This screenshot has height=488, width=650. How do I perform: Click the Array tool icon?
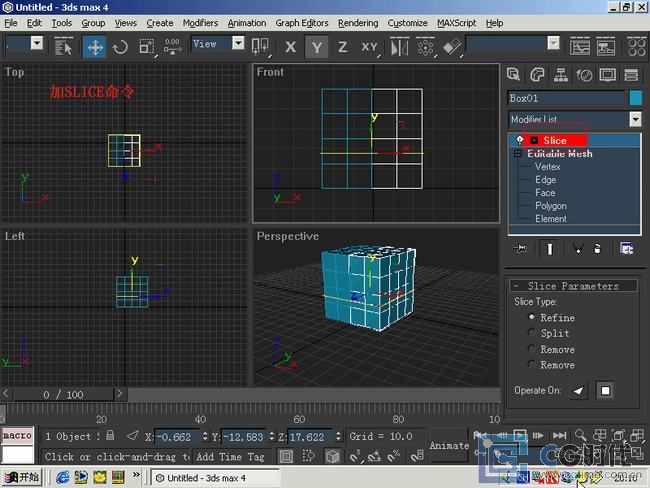(426, 47)
